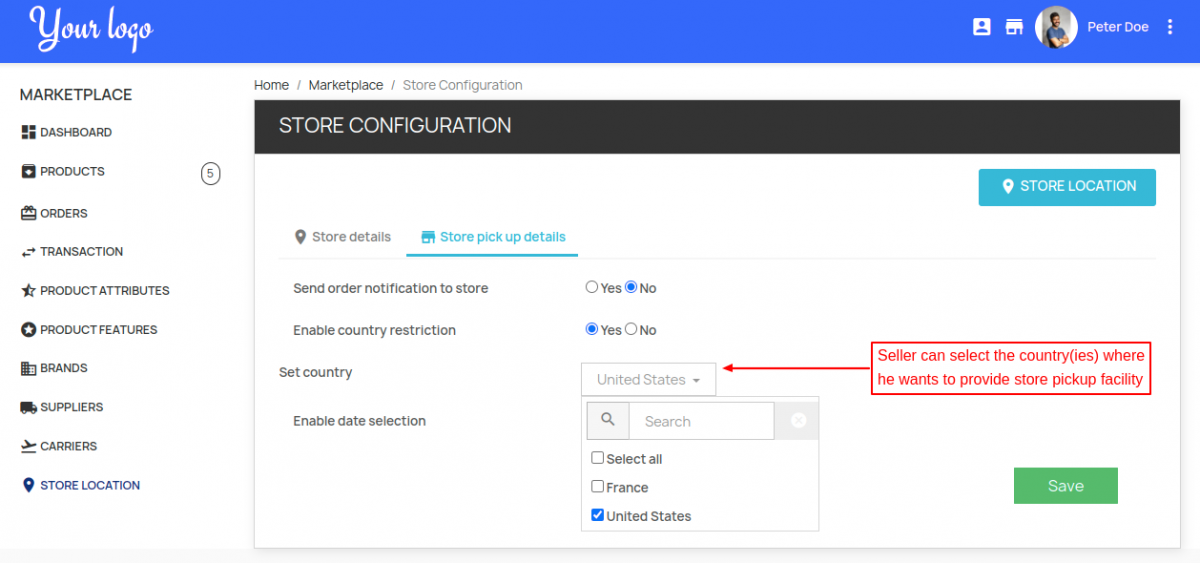Toggle the United States country dropdown

point(648,380)
